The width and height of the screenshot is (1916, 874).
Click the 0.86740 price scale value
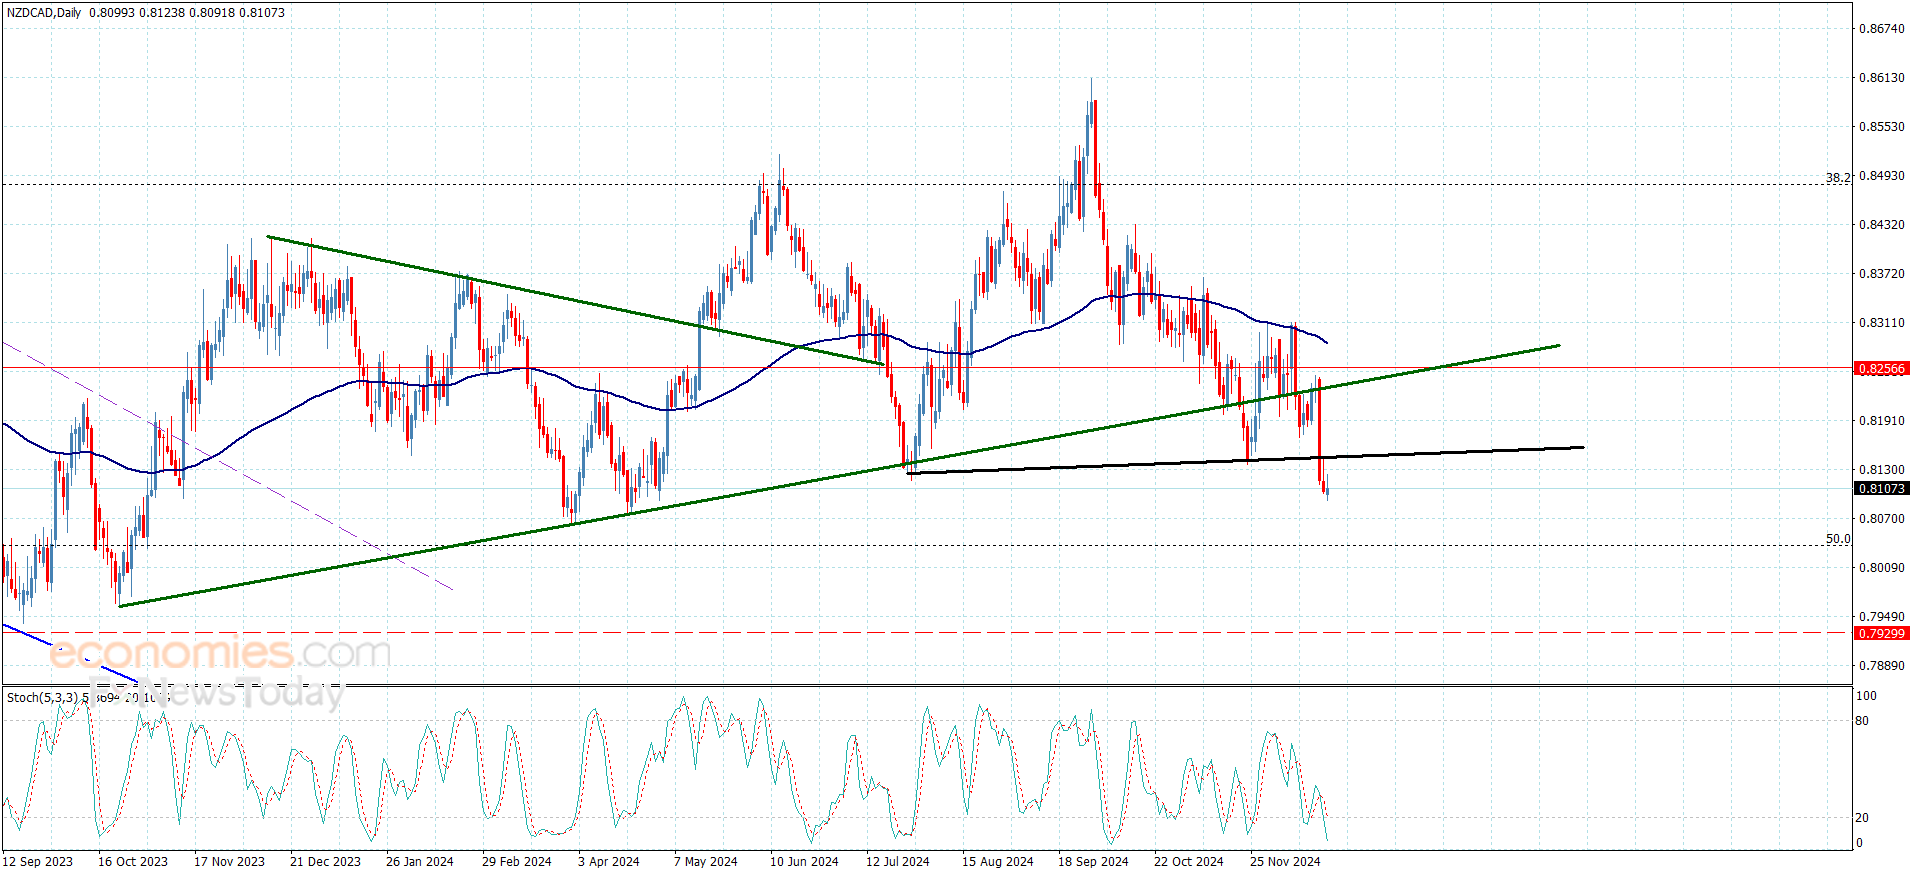[x=1881, y=29]
